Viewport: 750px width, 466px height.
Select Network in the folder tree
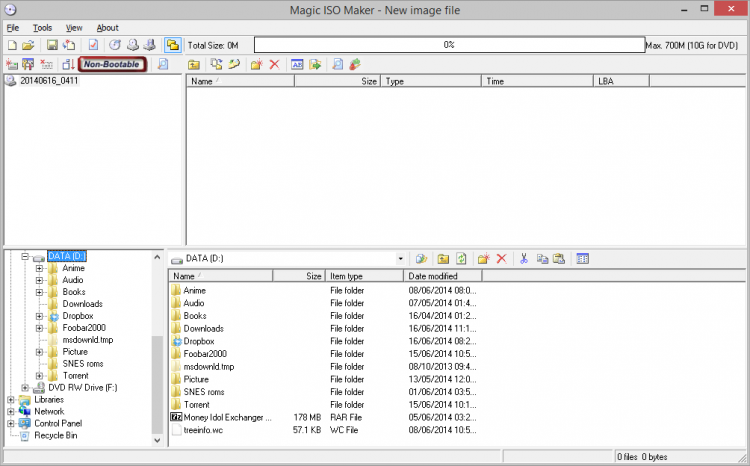[x=49, y=411]
